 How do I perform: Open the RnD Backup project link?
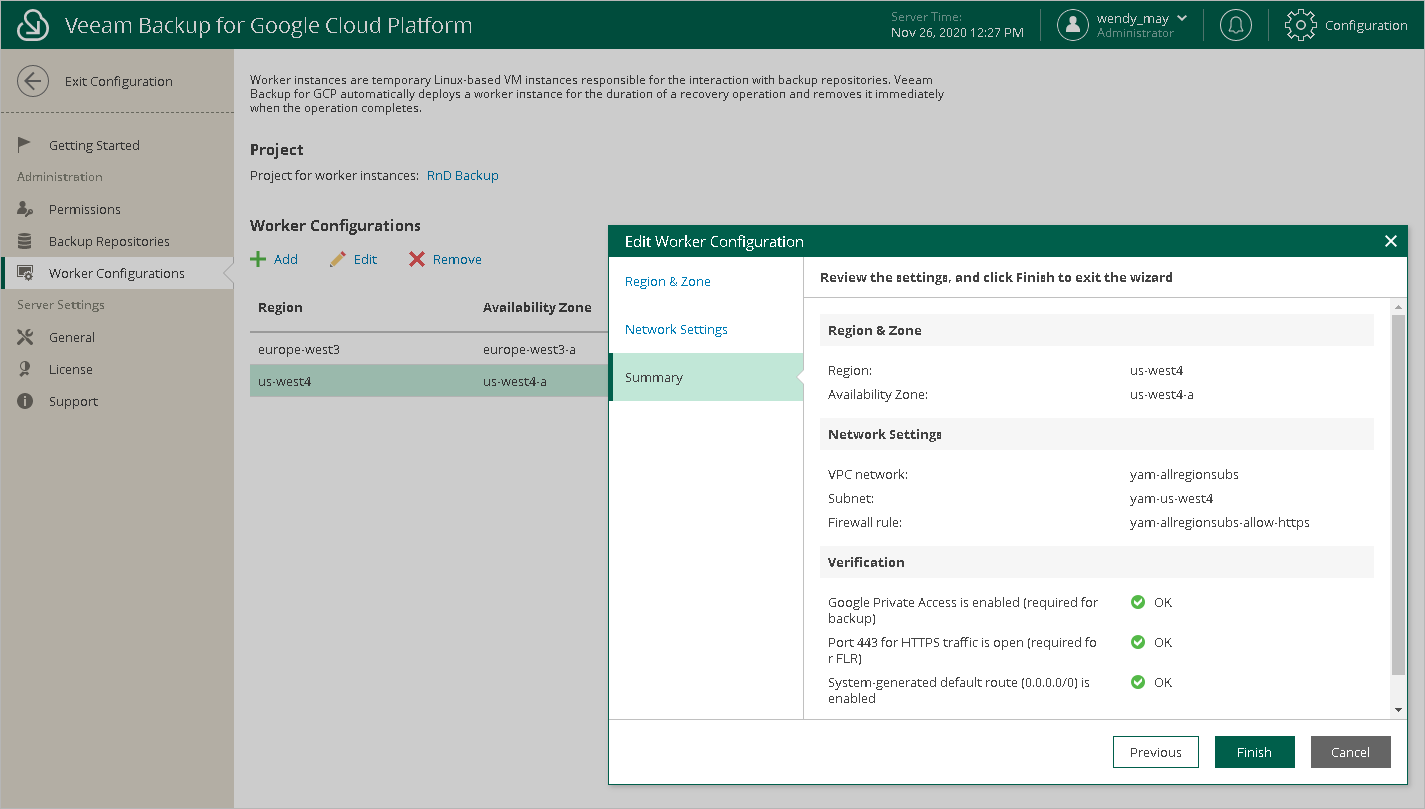click(462, 175)
